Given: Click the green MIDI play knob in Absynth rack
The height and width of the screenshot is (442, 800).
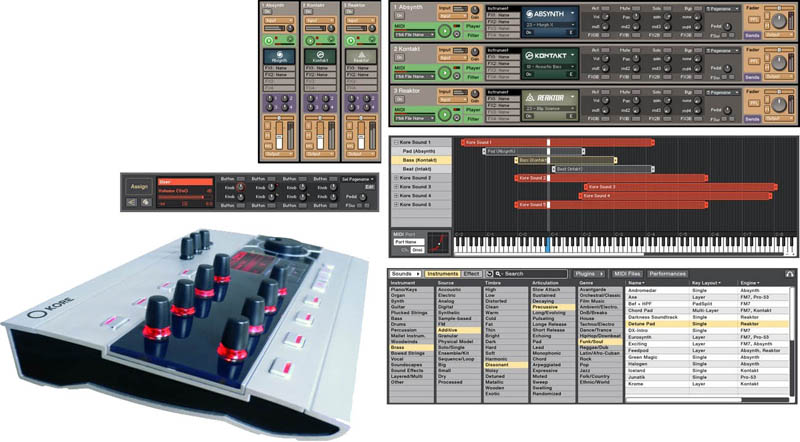Looking at the screenshot, I should (x=445, y=32).
